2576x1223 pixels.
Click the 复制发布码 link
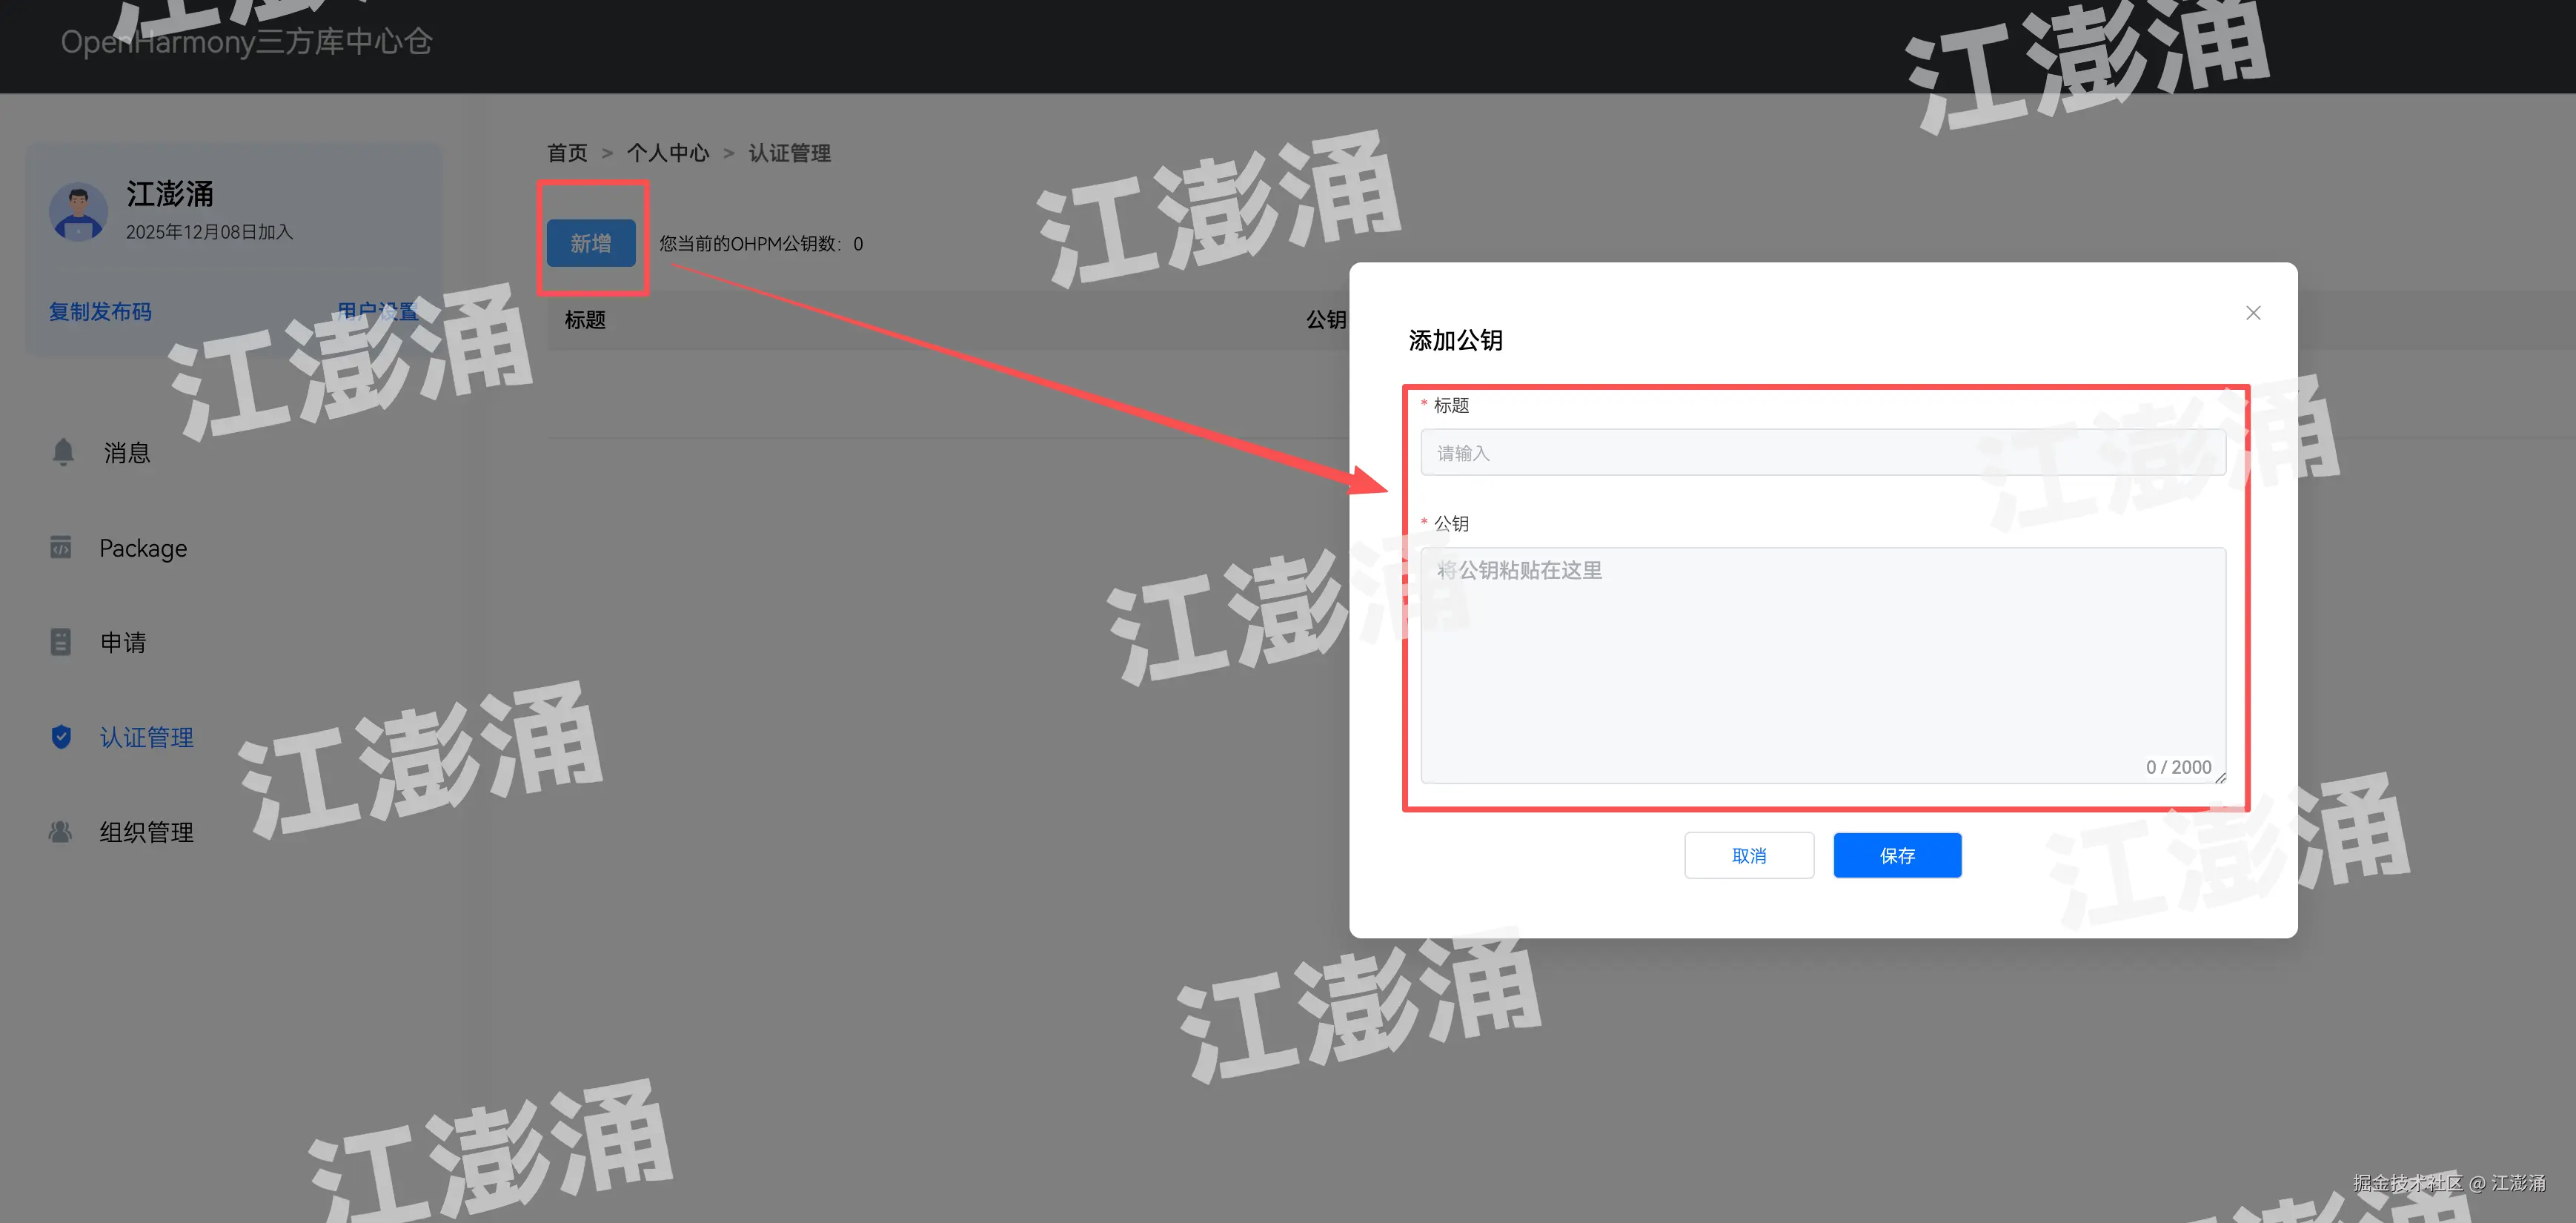pos(100,312)
